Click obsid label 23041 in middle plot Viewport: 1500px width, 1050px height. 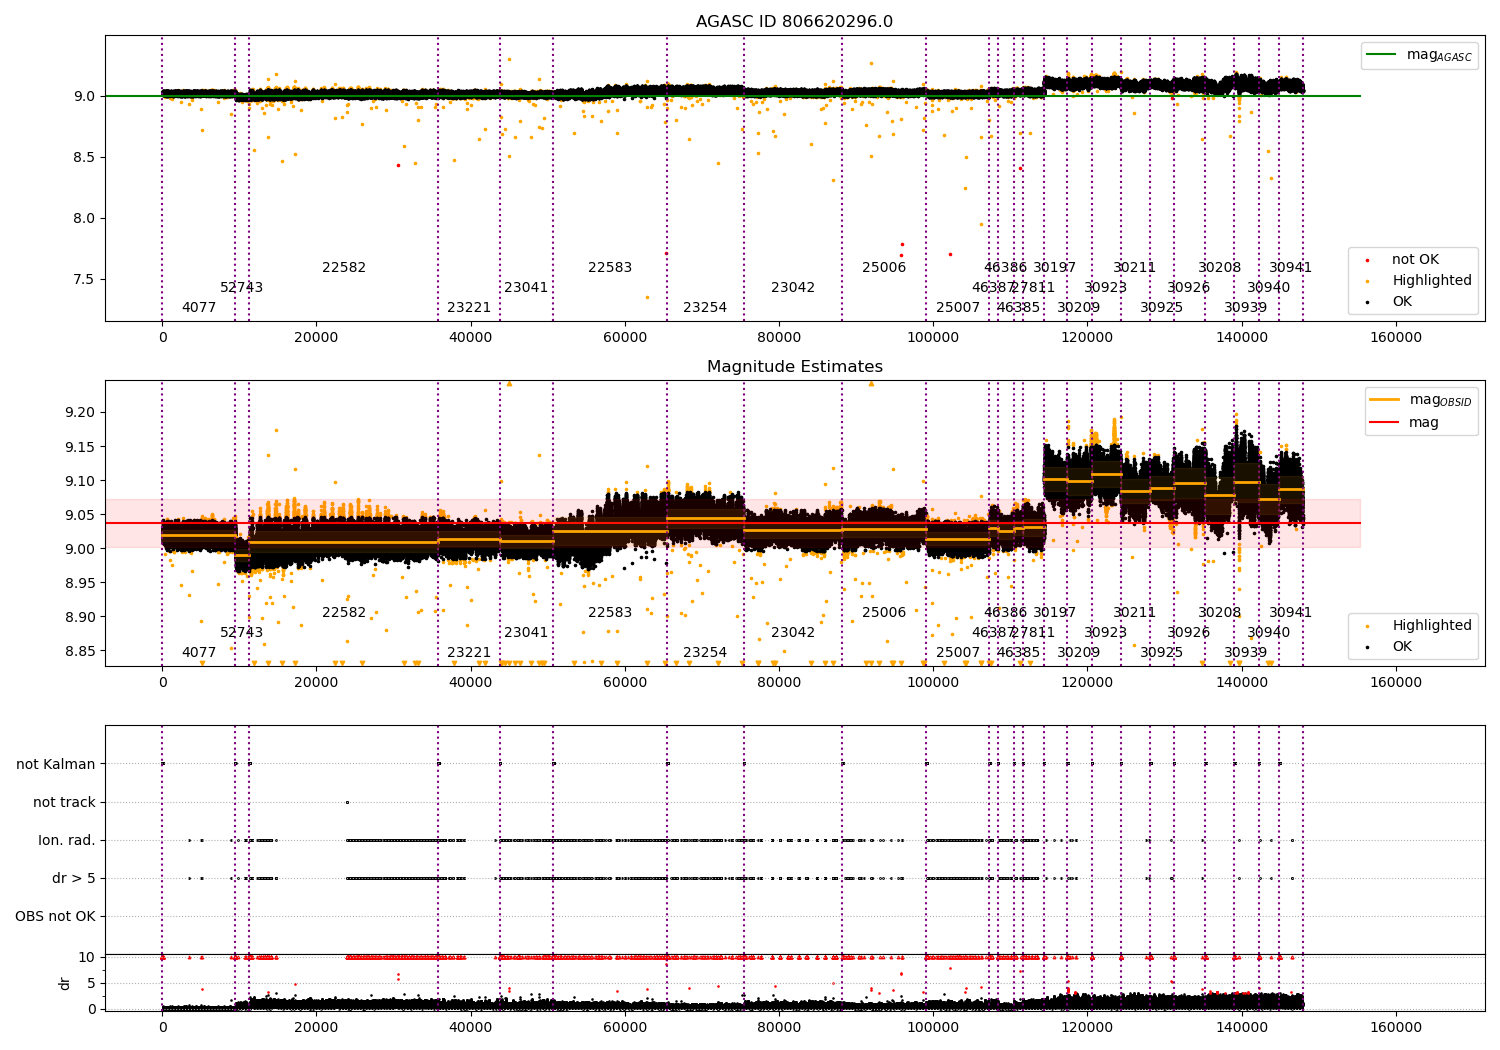coord(526,633)
